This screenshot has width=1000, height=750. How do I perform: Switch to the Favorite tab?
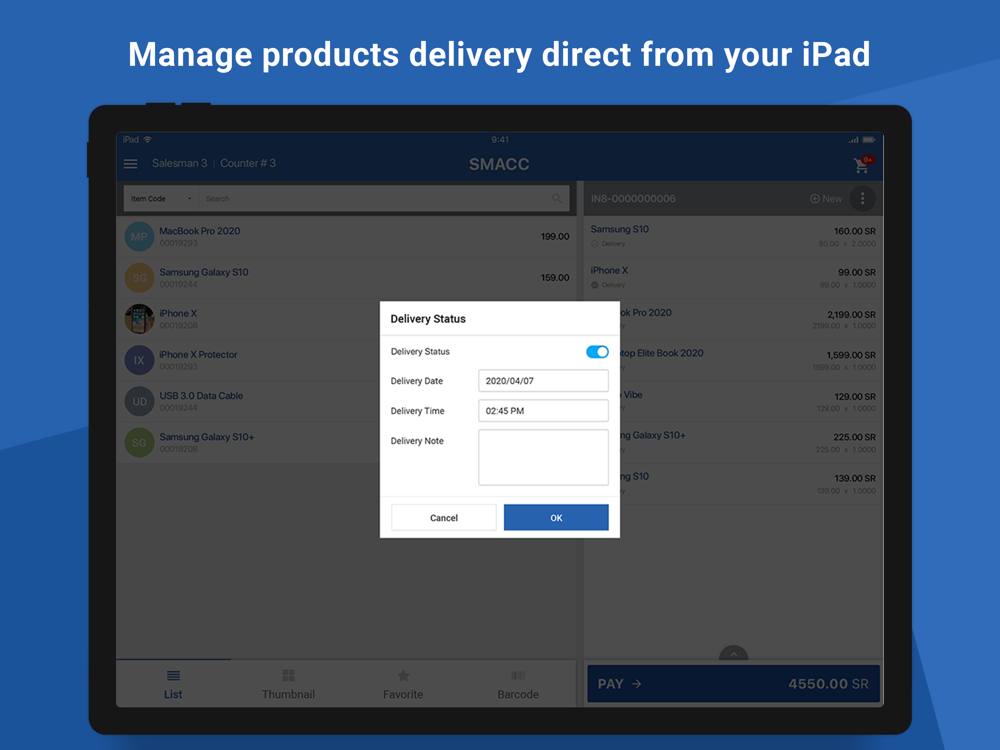(403, 684)
